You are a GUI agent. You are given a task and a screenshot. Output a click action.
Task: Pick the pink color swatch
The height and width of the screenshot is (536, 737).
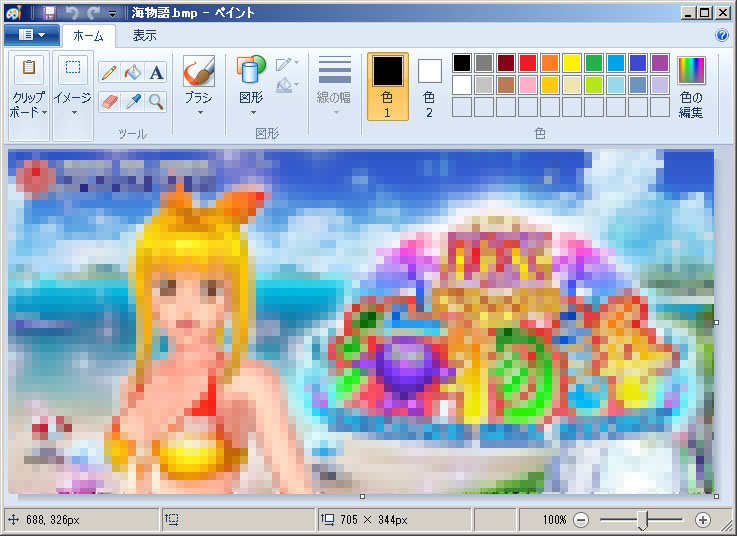(528, 85)
